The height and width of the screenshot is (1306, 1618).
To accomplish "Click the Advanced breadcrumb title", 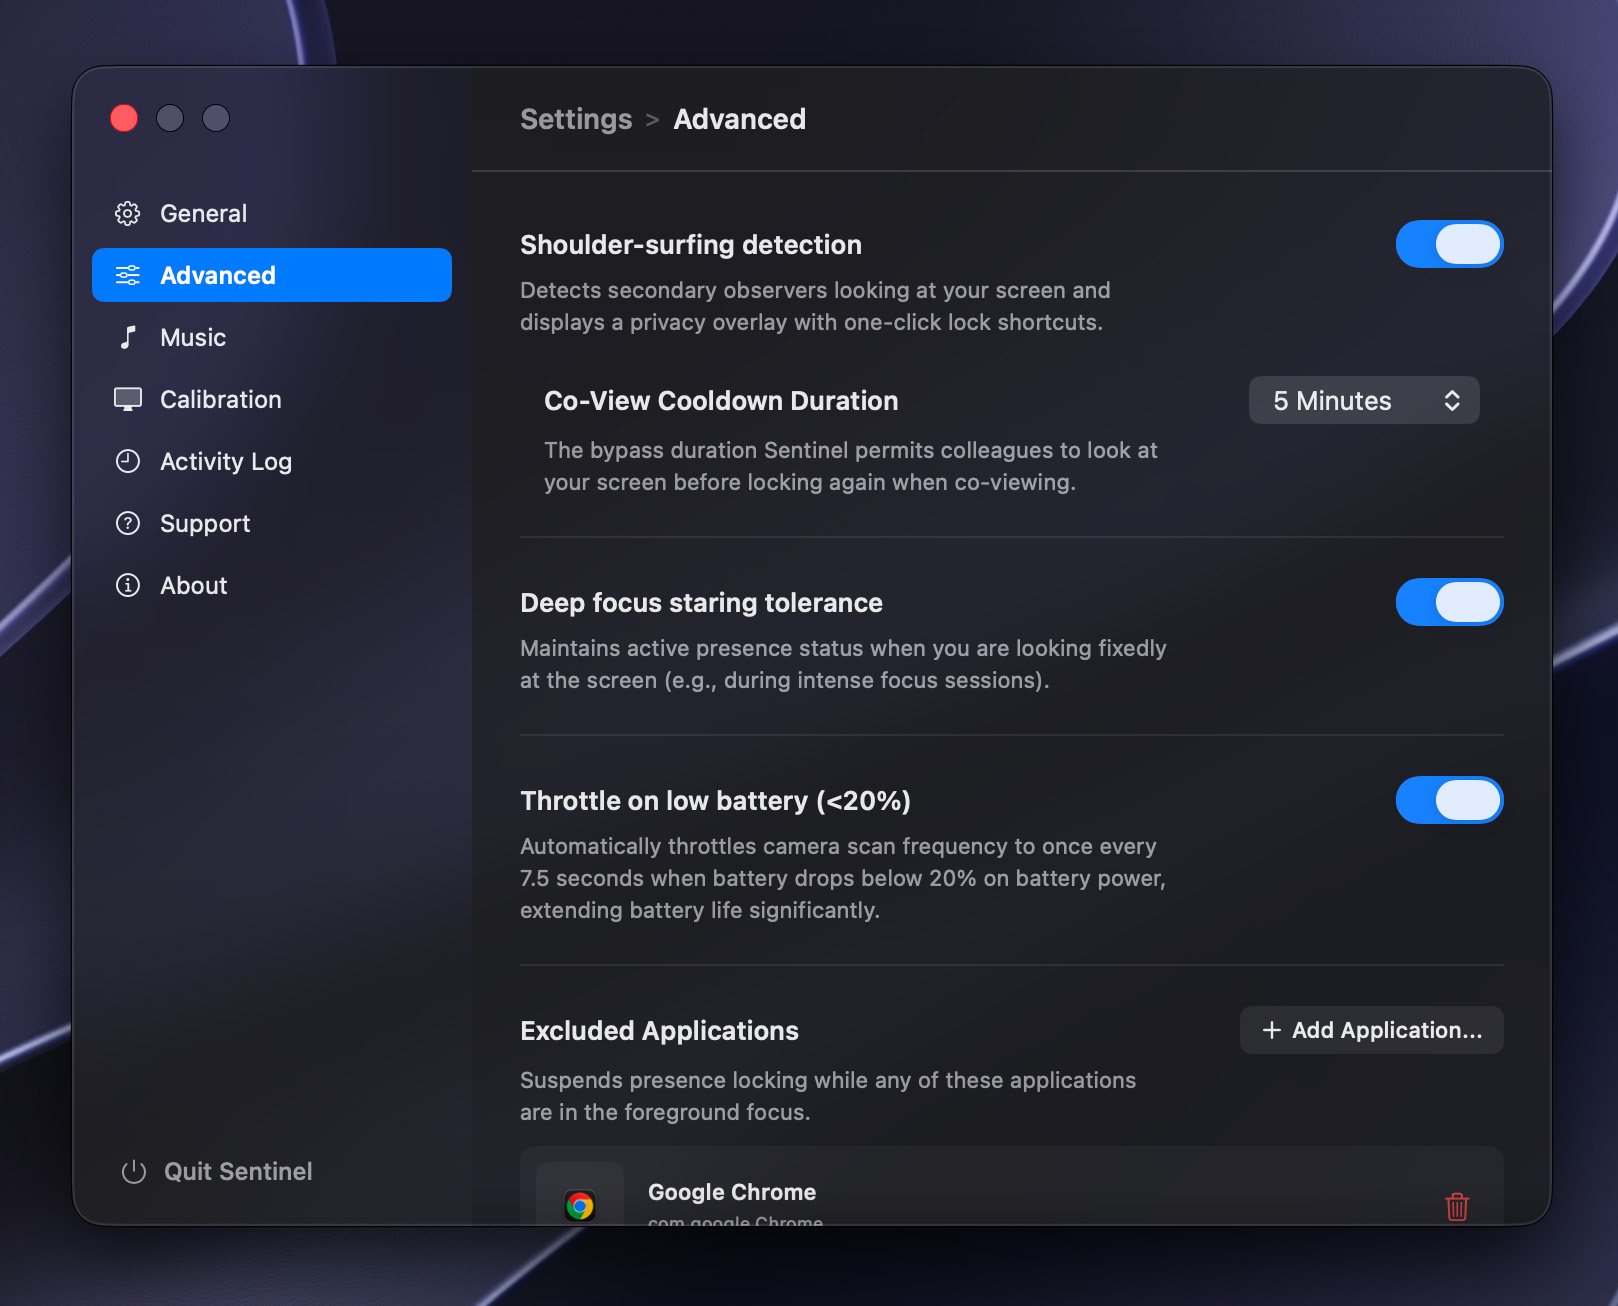I will [739, 119].
